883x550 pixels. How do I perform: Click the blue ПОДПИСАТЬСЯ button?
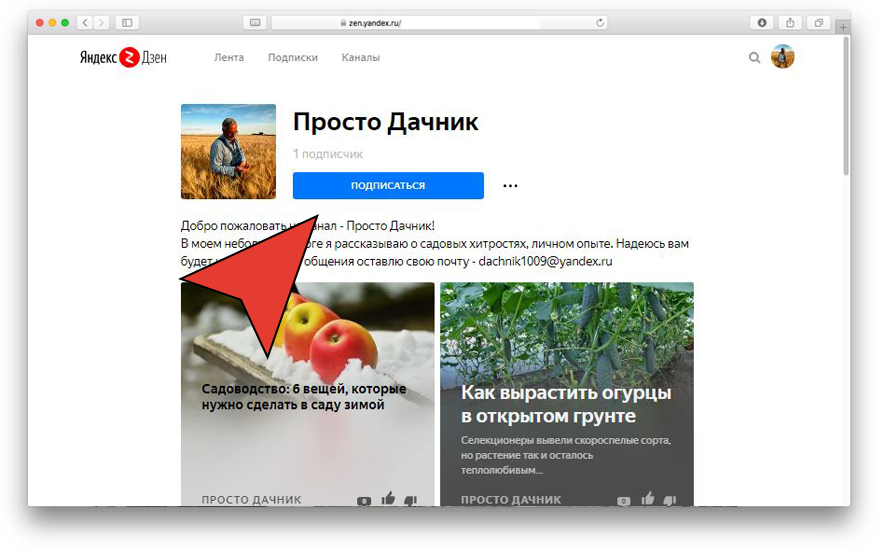[x=388, y=185]
